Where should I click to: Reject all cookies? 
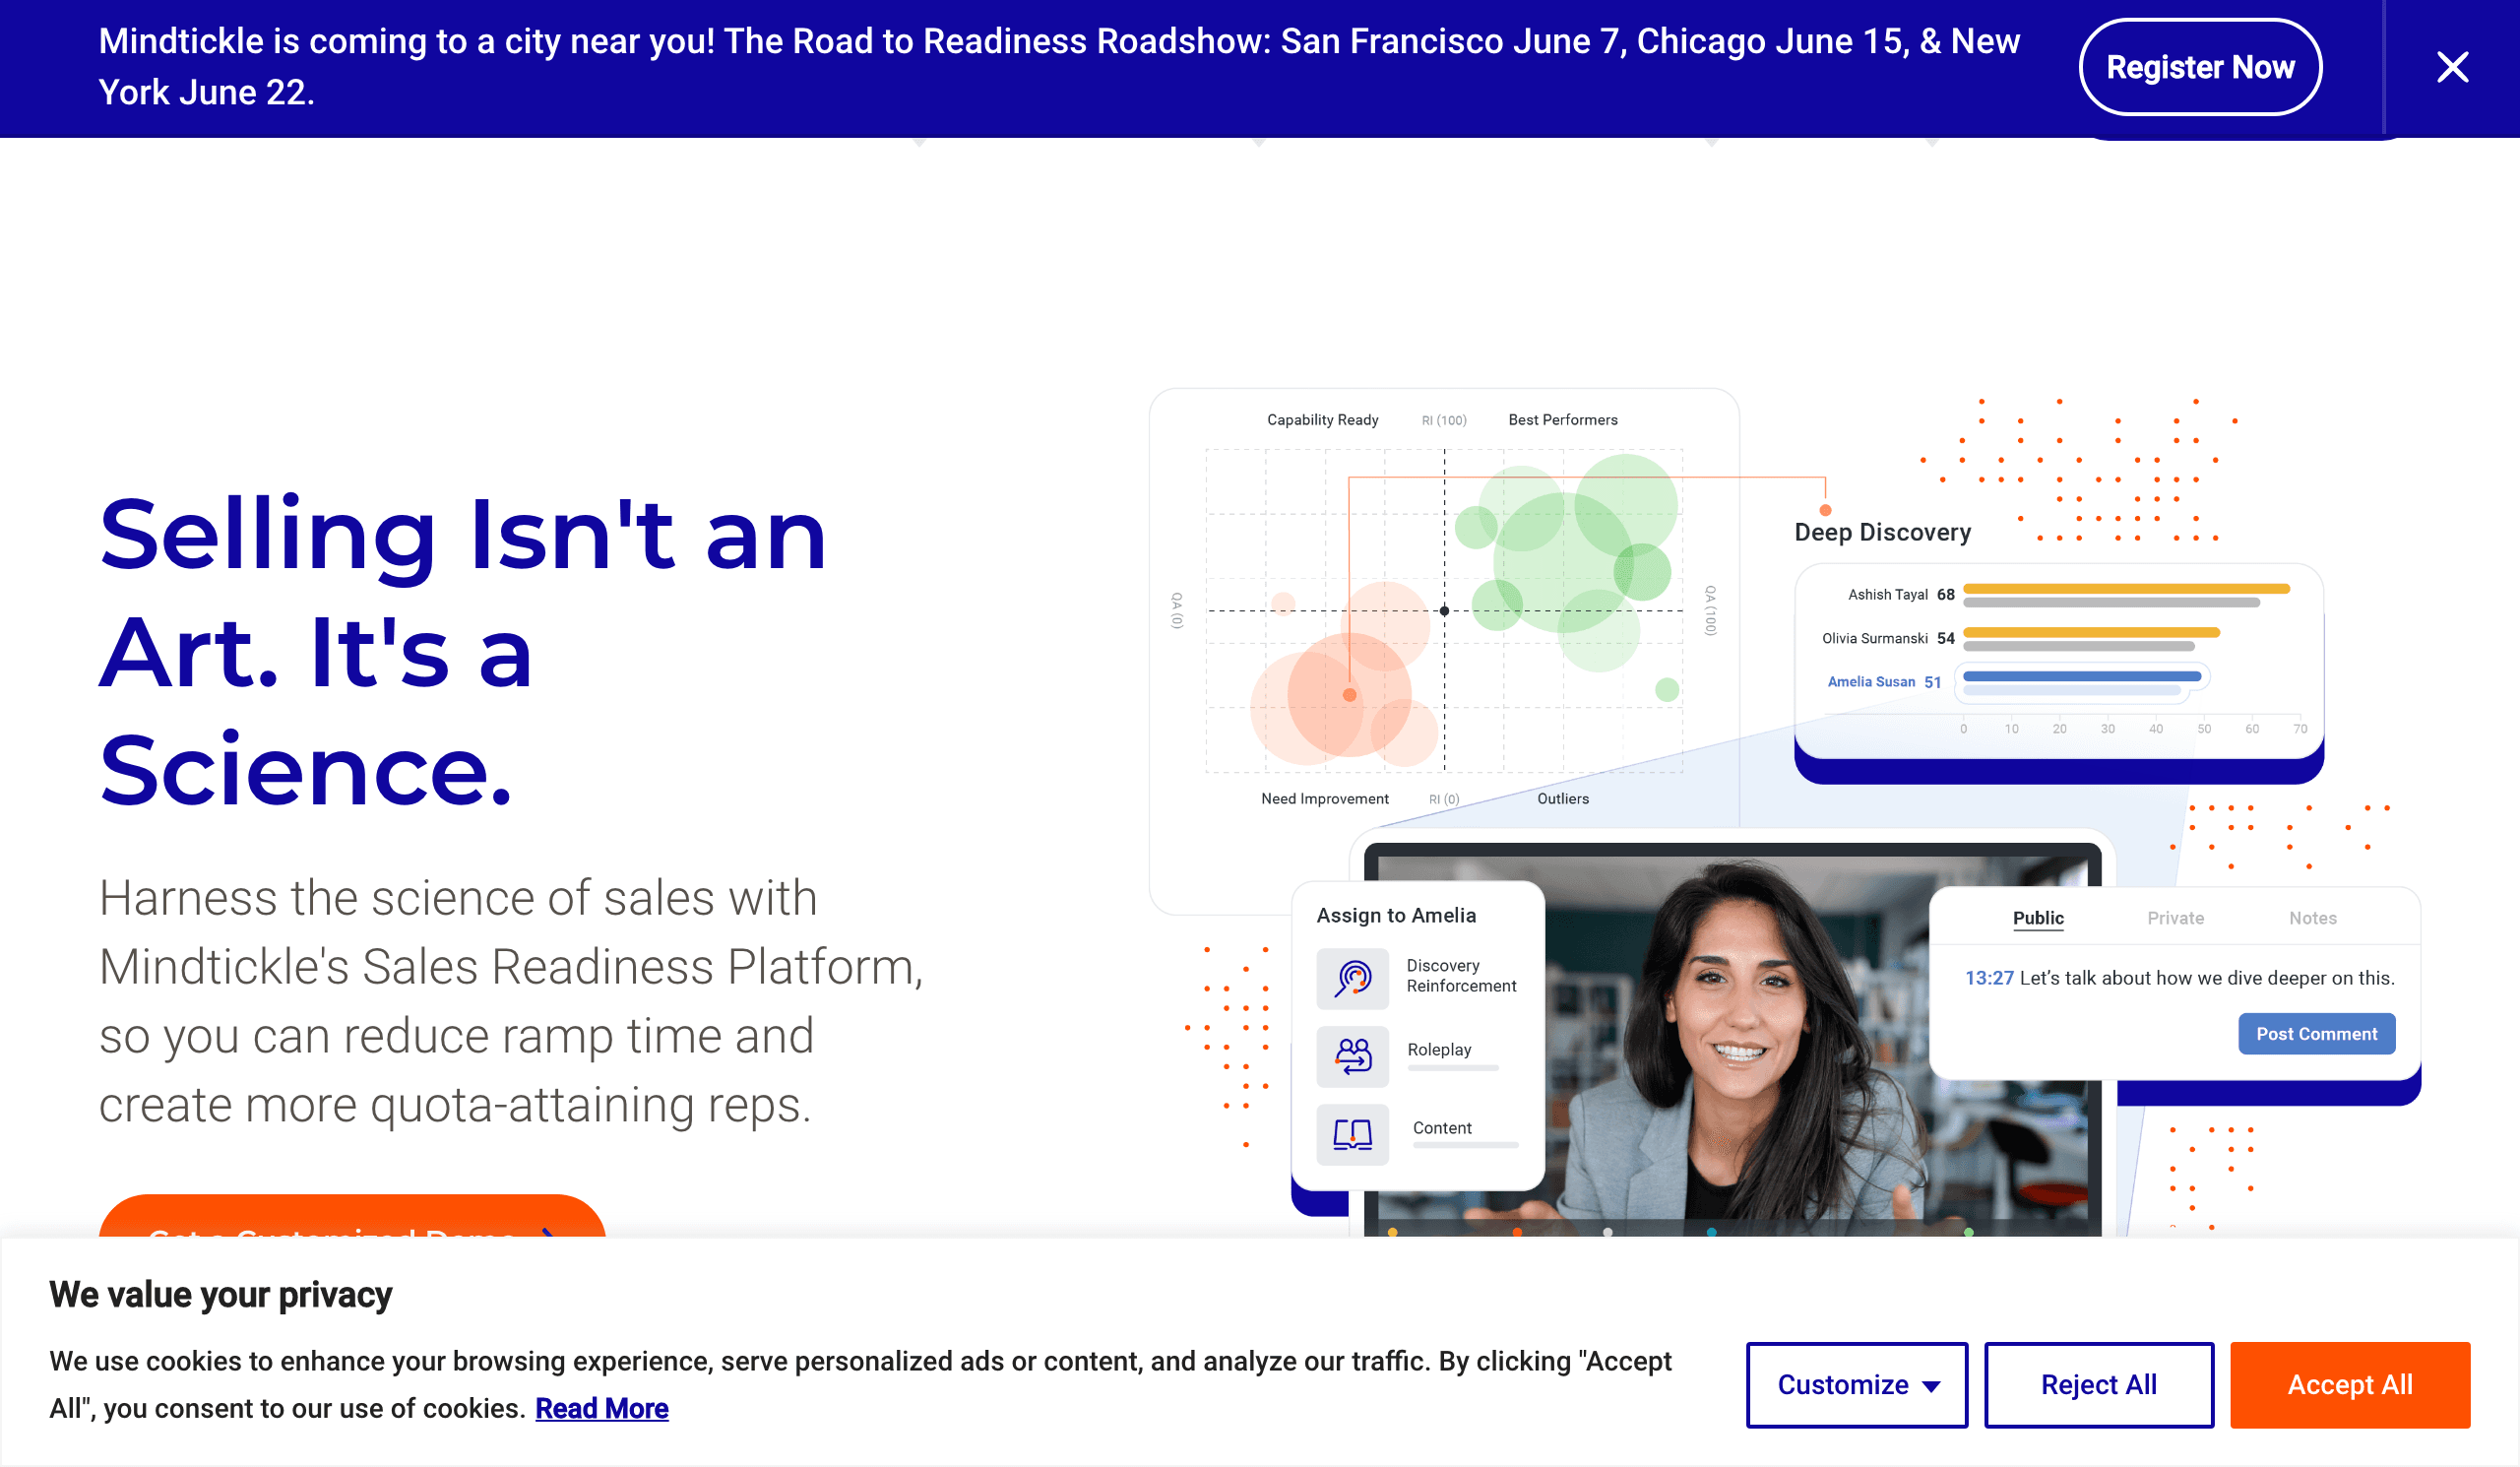(x=2098, y=1384)
